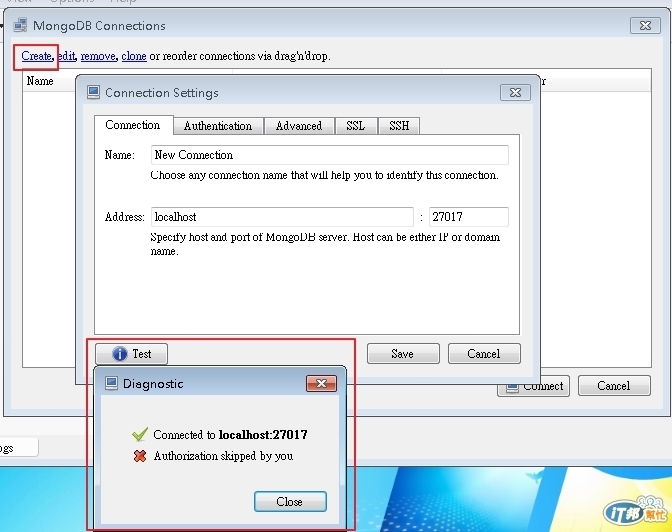Screen dimensions: 672x532
Task: Close the MongoDB Connections window
Action: [645, 26]
